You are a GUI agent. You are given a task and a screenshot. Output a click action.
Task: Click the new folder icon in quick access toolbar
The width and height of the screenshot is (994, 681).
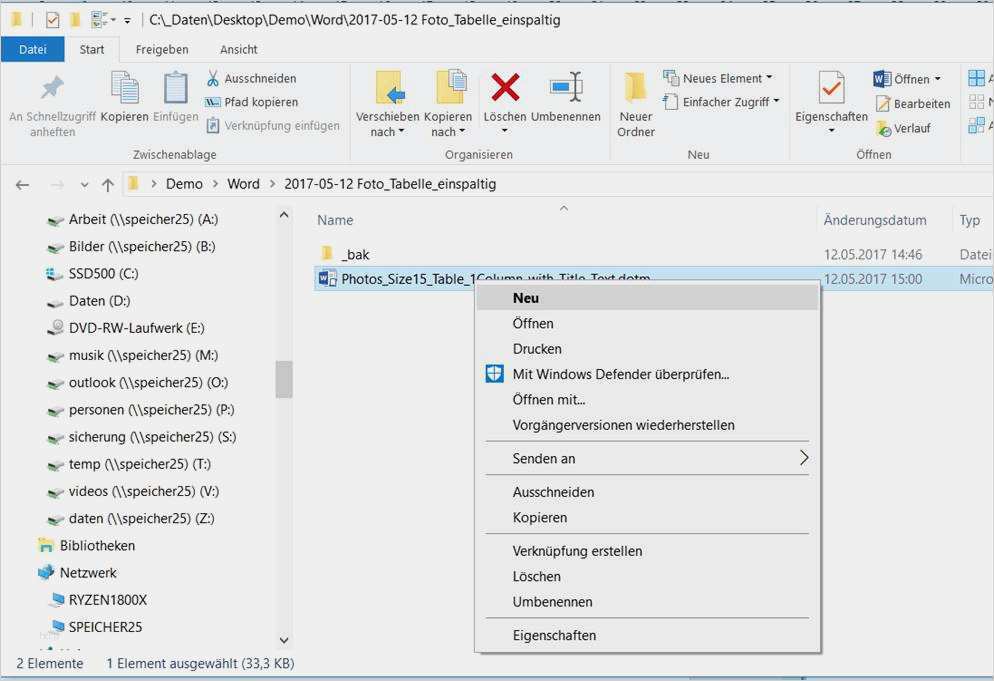pos(75,20)
